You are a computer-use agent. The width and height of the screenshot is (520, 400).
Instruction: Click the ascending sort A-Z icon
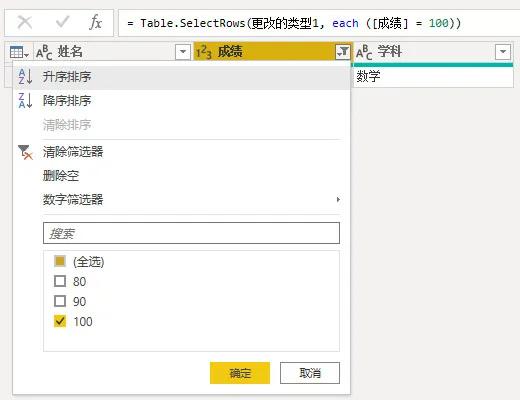pos(25,77)
